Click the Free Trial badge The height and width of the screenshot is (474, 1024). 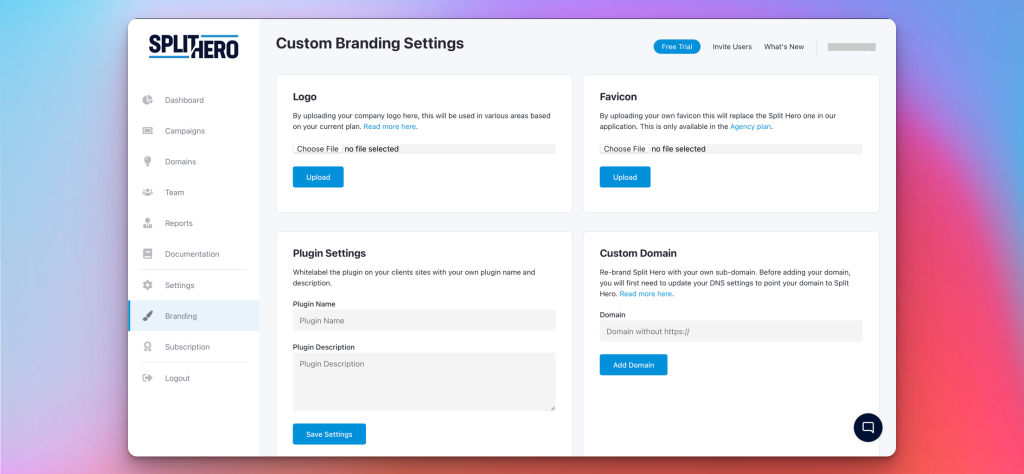pyautogui.click(x=677, y=47)
